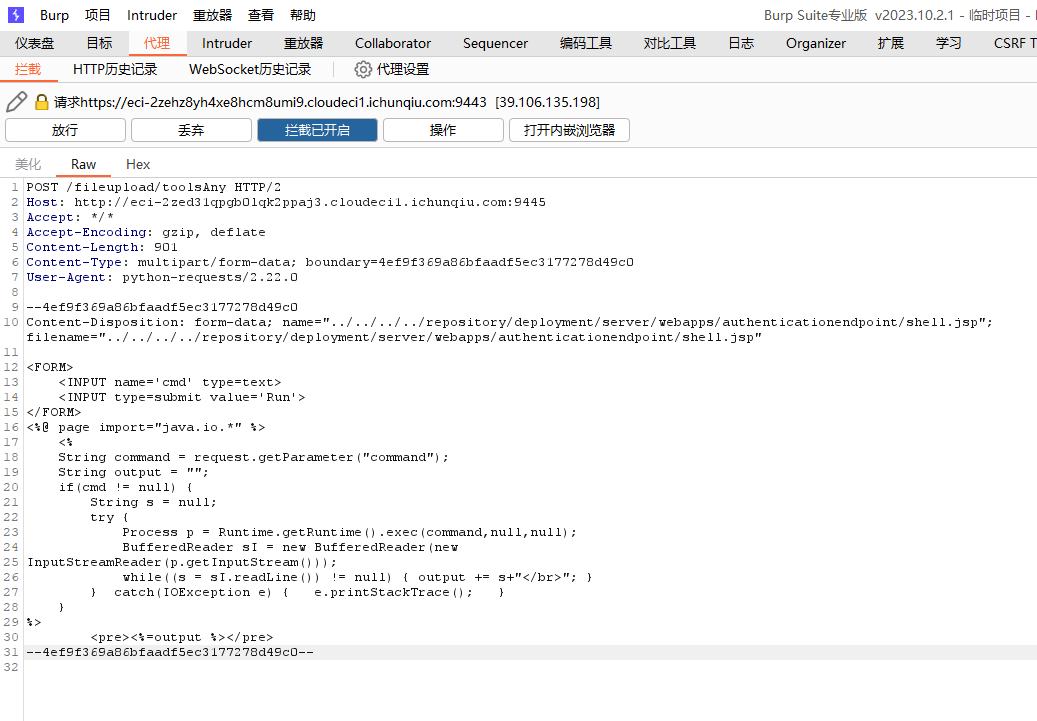
Task: Open the 帮助 menu
Action: [x=303, y=15]
